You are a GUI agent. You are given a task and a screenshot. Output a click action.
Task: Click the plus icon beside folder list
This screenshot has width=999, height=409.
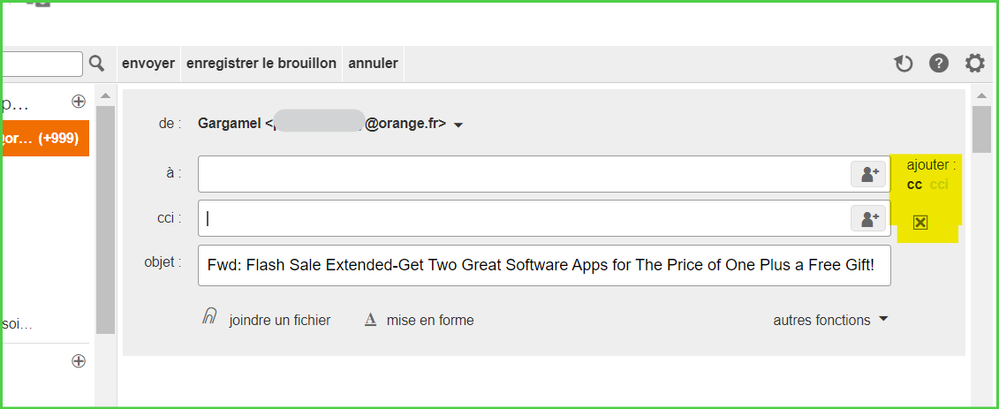(78, 101)
